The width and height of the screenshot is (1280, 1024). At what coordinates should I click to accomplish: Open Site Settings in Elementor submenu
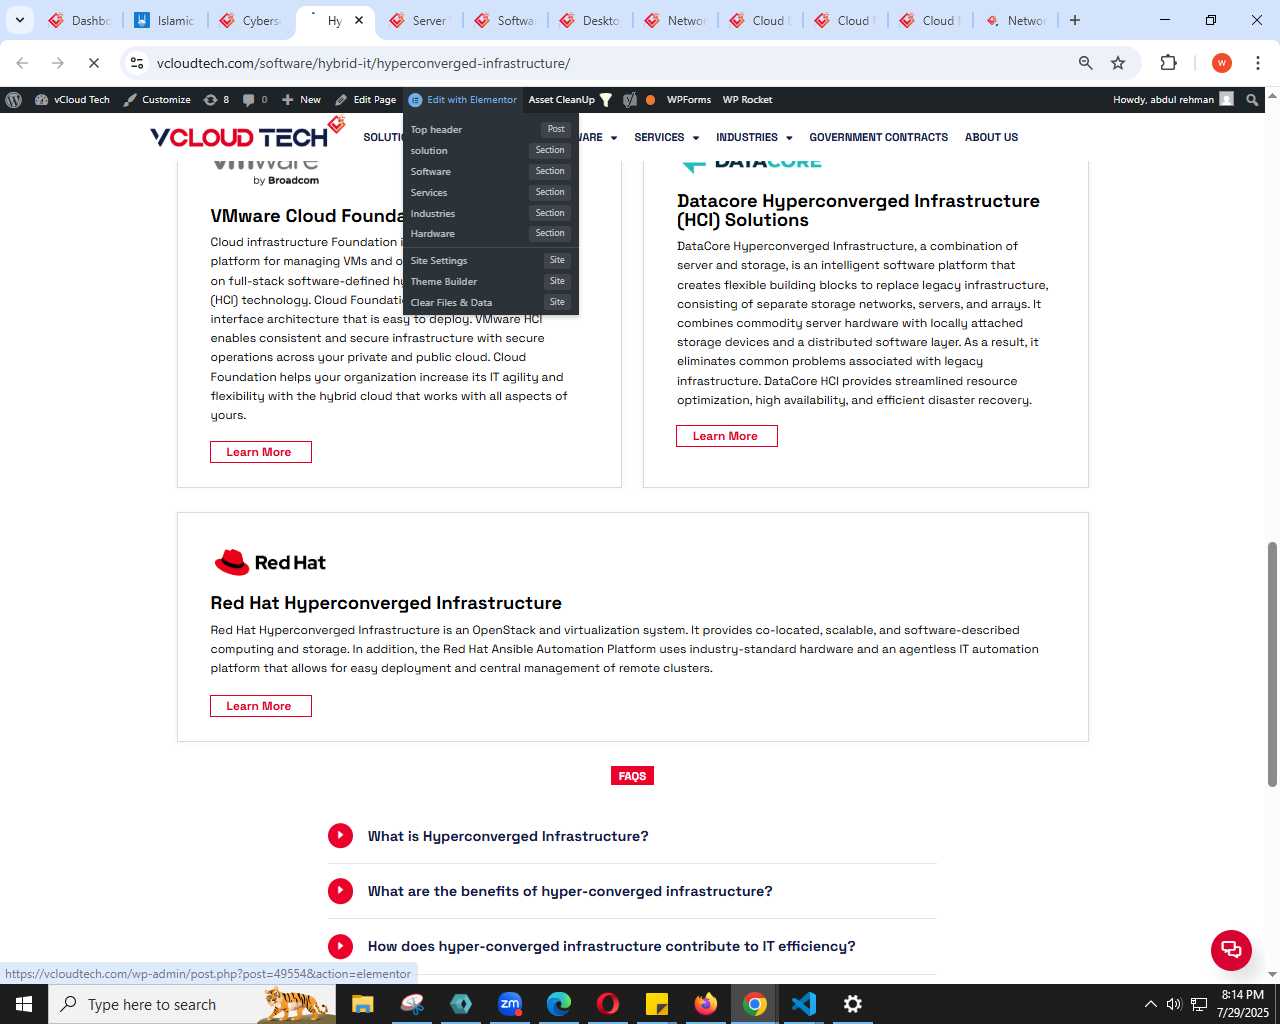490,260
